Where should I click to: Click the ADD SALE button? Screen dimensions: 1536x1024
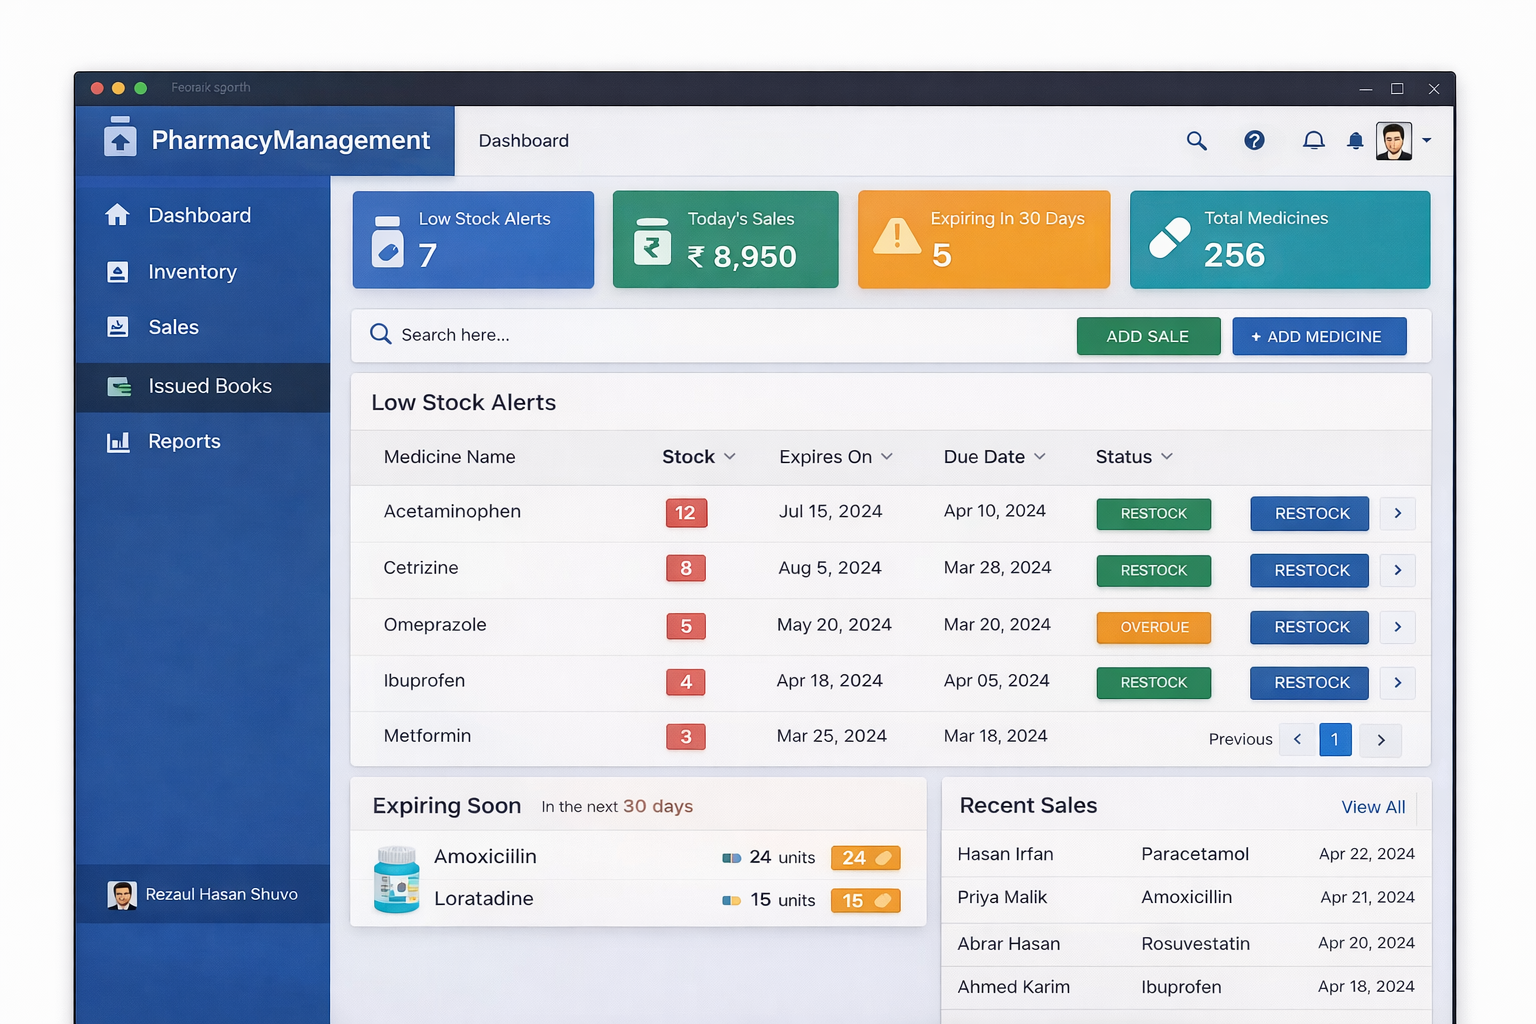coord(1148,336)
